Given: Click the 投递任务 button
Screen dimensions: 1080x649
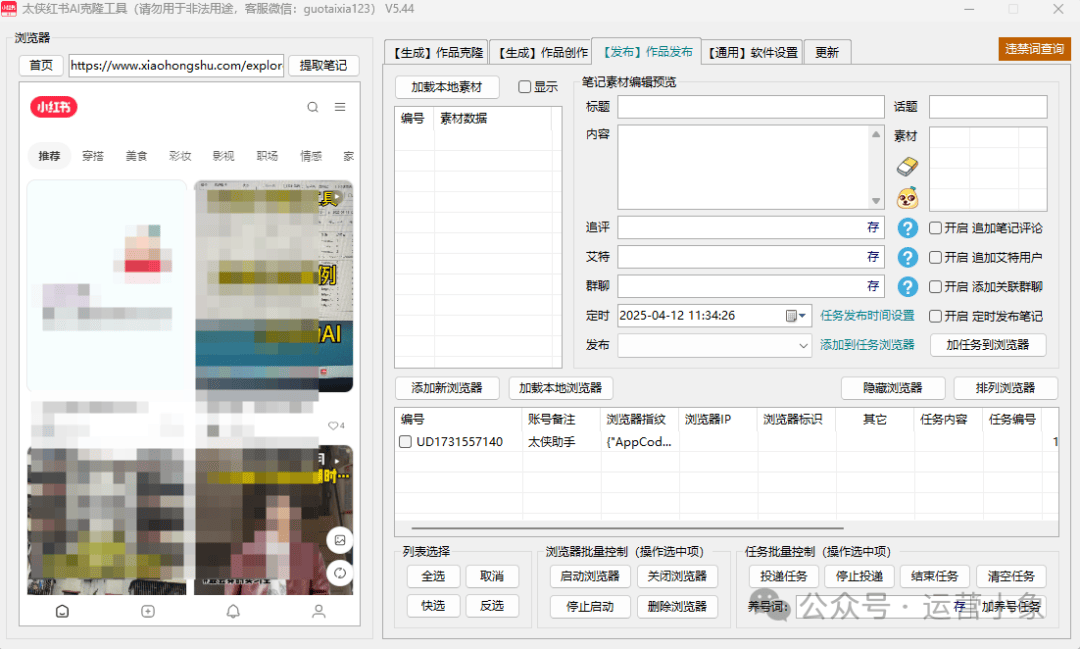Looking at the screenshot, I should coord(783,576).
